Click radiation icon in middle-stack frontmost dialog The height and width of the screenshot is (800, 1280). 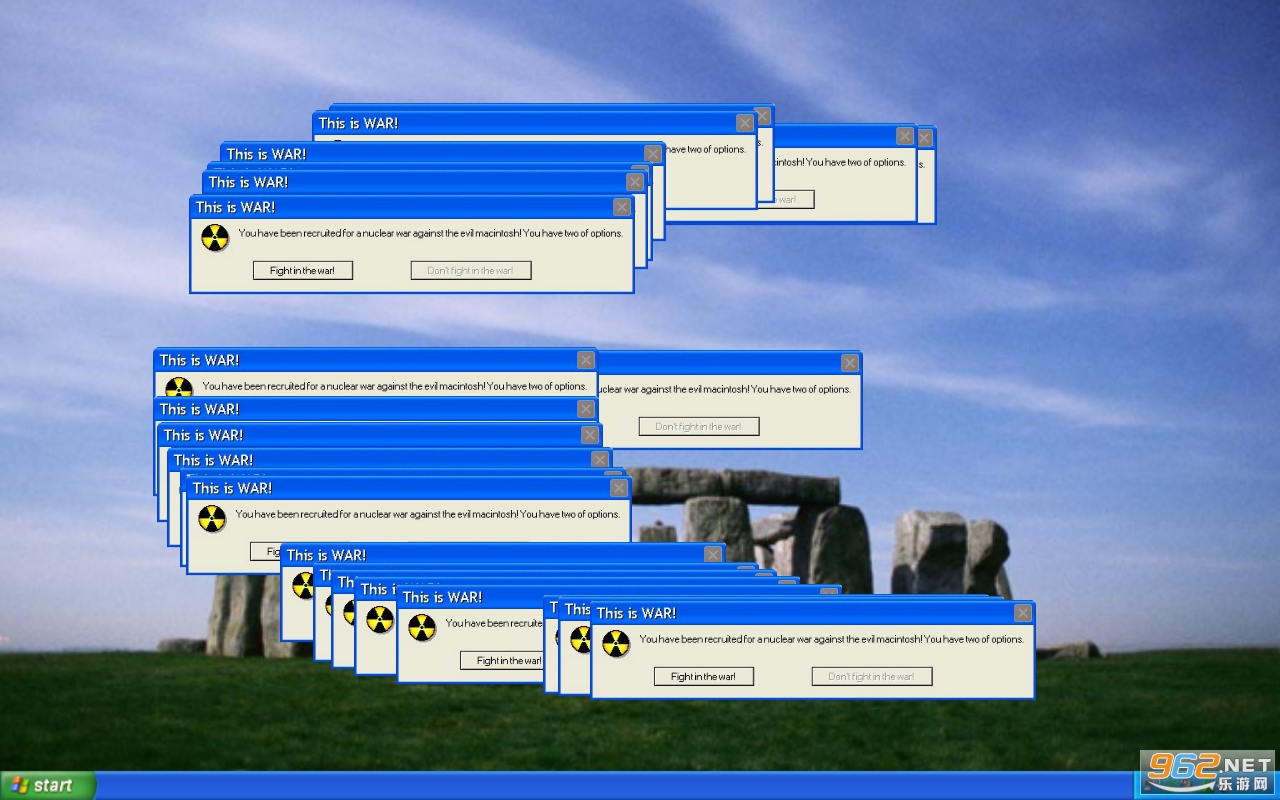click(x=212, y=519)
